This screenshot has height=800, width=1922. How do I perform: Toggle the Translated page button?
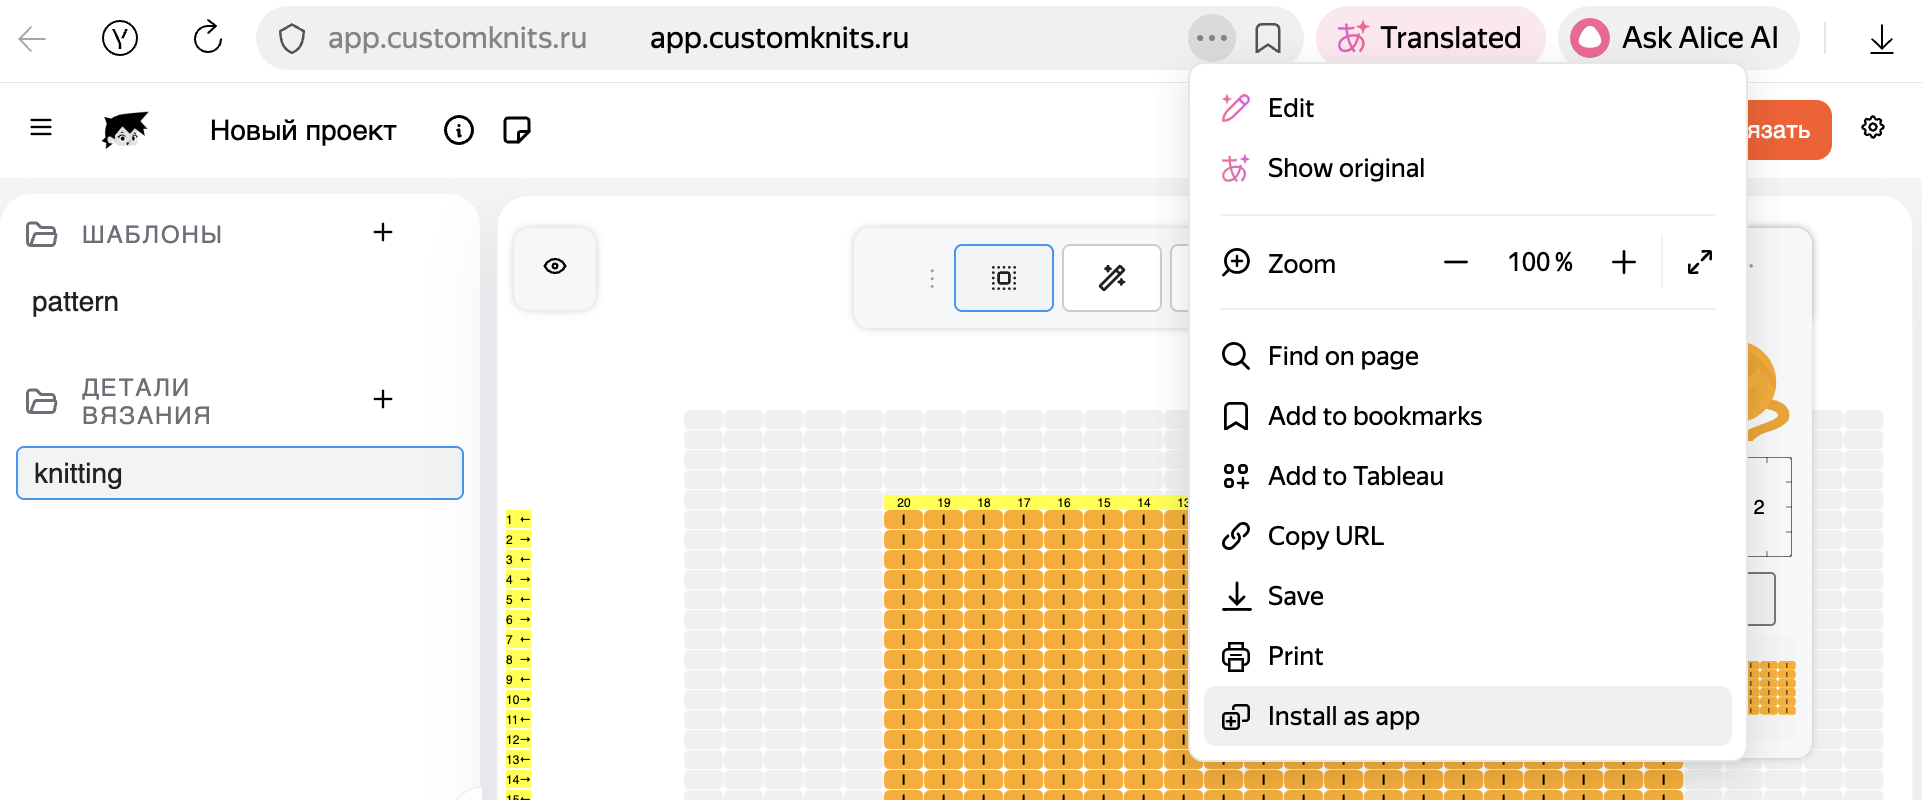(x=1429, y=39)
